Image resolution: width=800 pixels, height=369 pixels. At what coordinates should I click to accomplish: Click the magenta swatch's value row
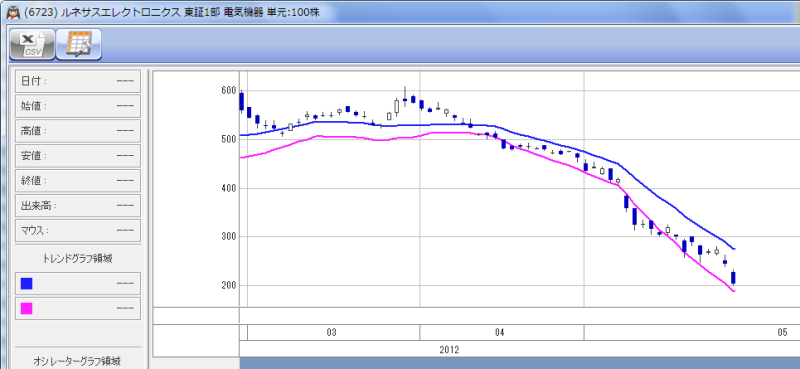click(x=78, y=308)
